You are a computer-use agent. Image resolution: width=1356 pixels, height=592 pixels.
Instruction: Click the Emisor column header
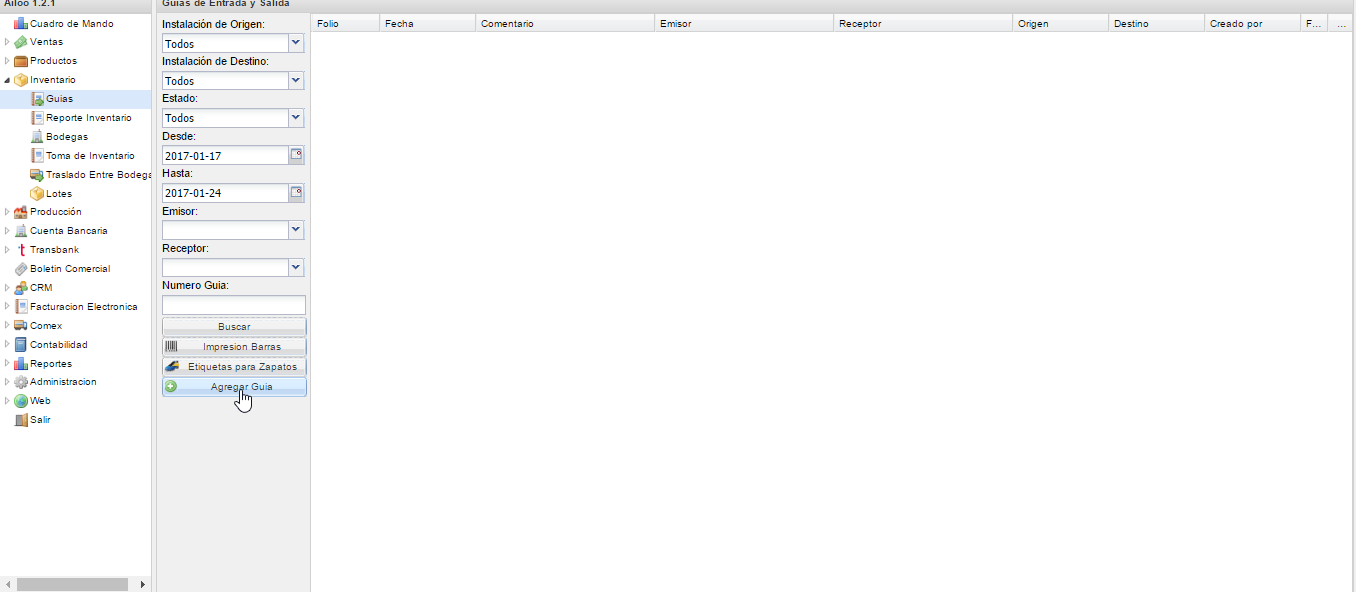[743, 23]
